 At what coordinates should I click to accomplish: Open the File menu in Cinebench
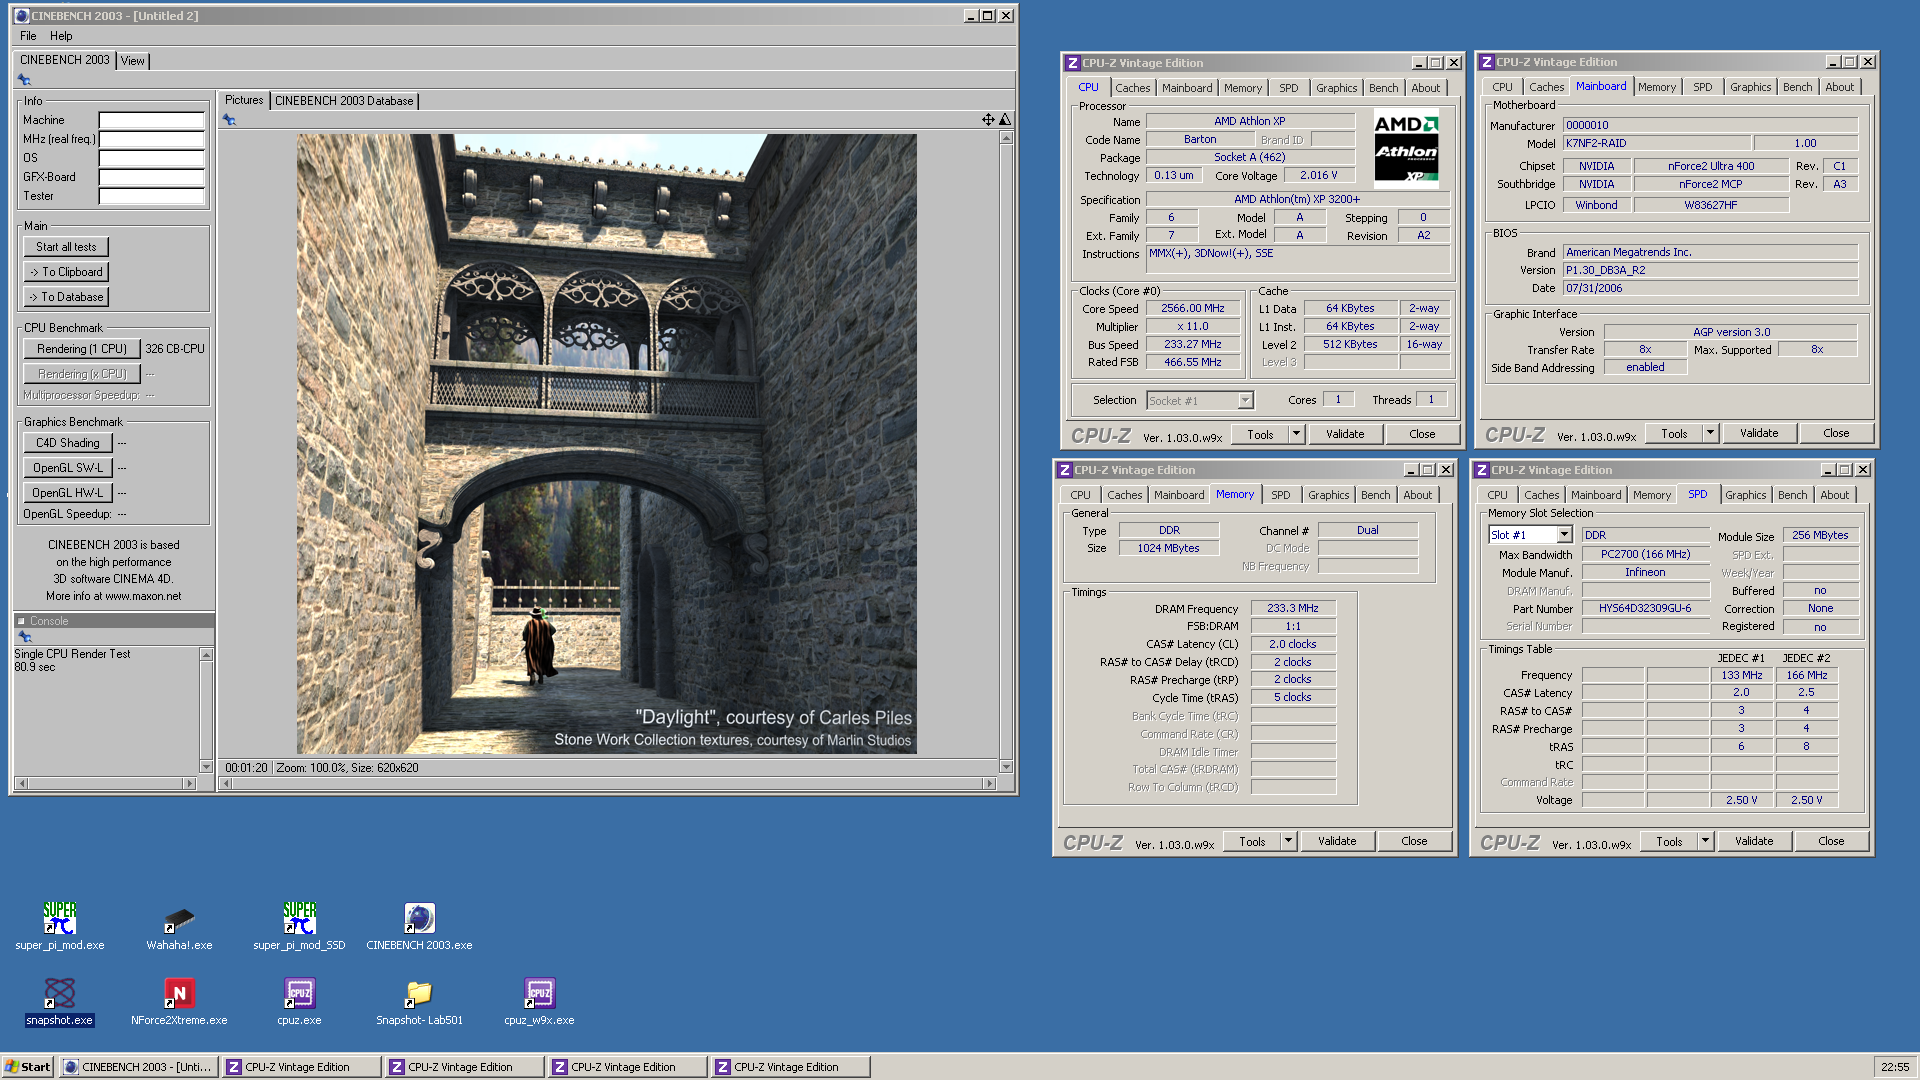pyautogui.click(x=28, y=36)
